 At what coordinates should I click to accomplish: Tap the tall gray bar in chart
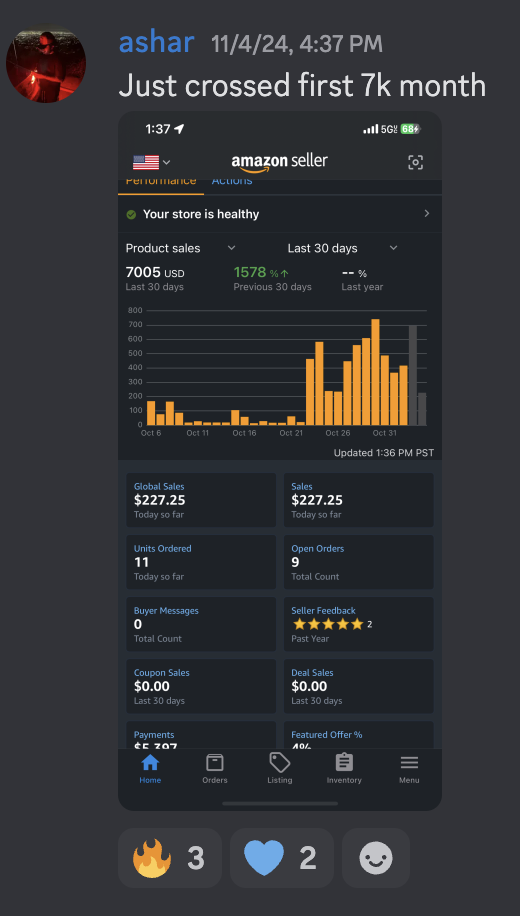(x=413, y=375)
